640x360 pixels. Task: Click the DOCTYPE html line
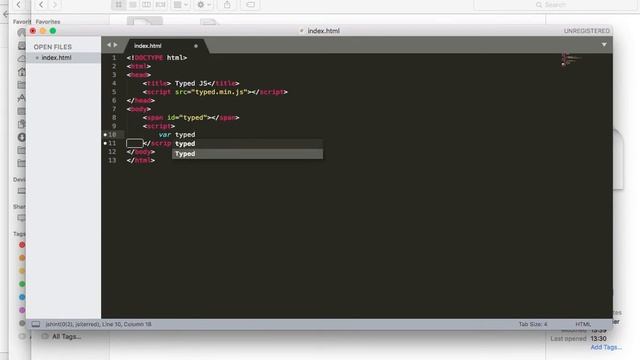pos(157,58)
